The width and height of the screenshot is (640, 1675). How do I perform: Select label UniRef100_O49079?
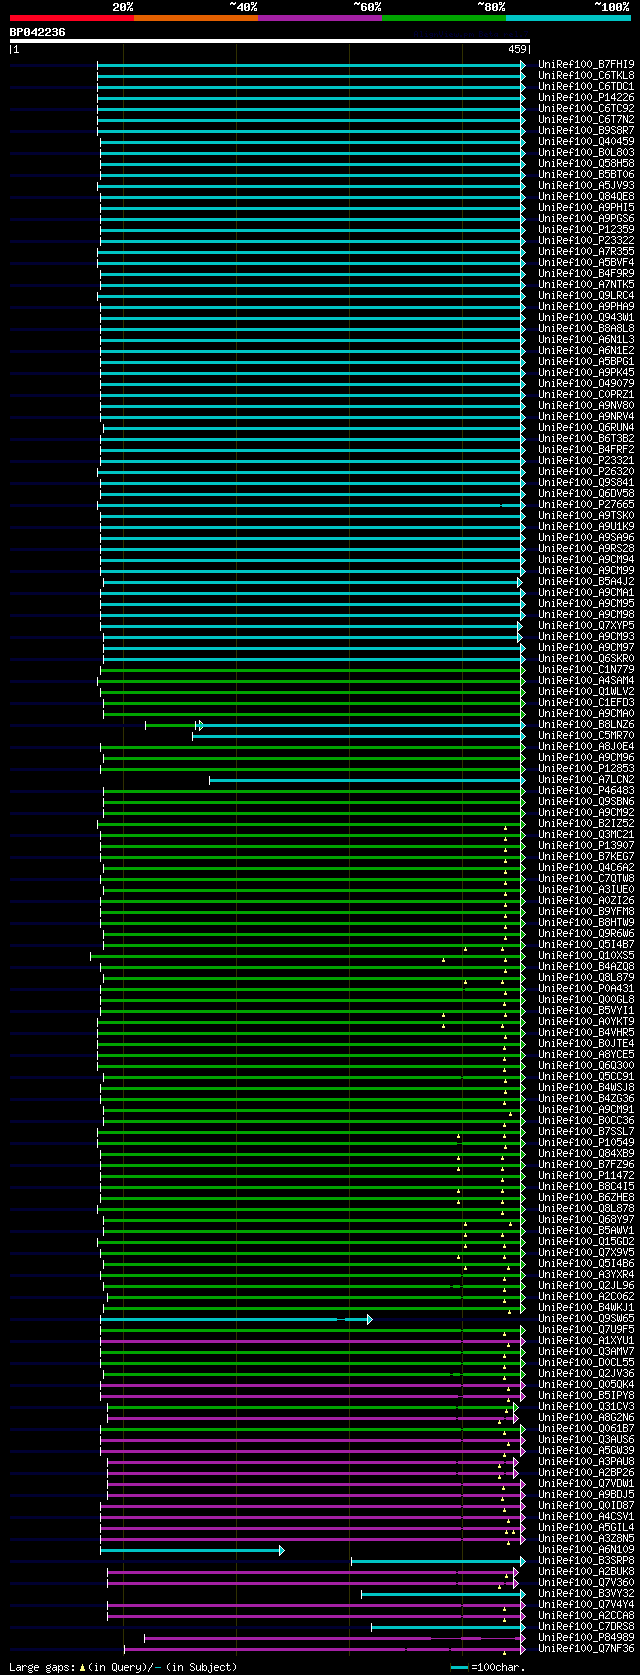pyautogui.click(x=586, y=383)
